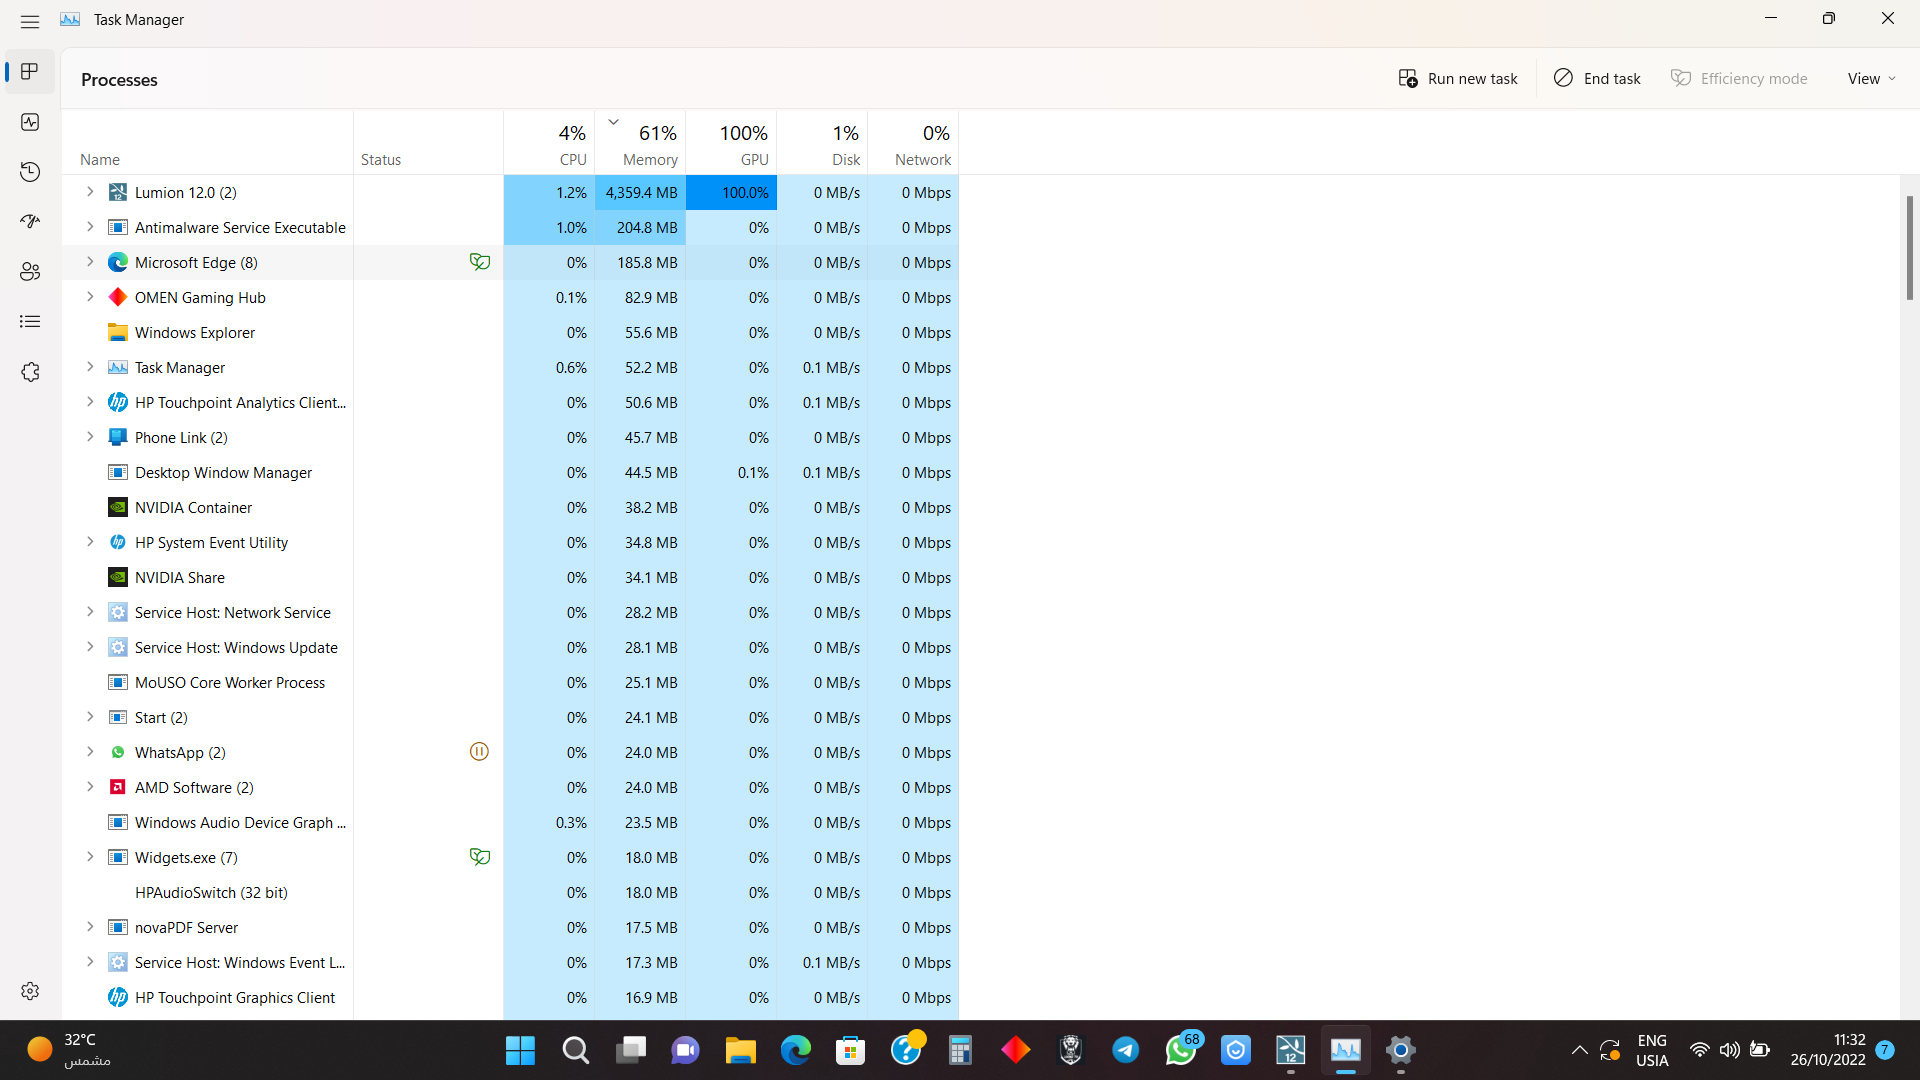Click the efficiency mode leaf on Microsoft Edge row
The image size is (1920, 1080).
(x=480, y=262)
